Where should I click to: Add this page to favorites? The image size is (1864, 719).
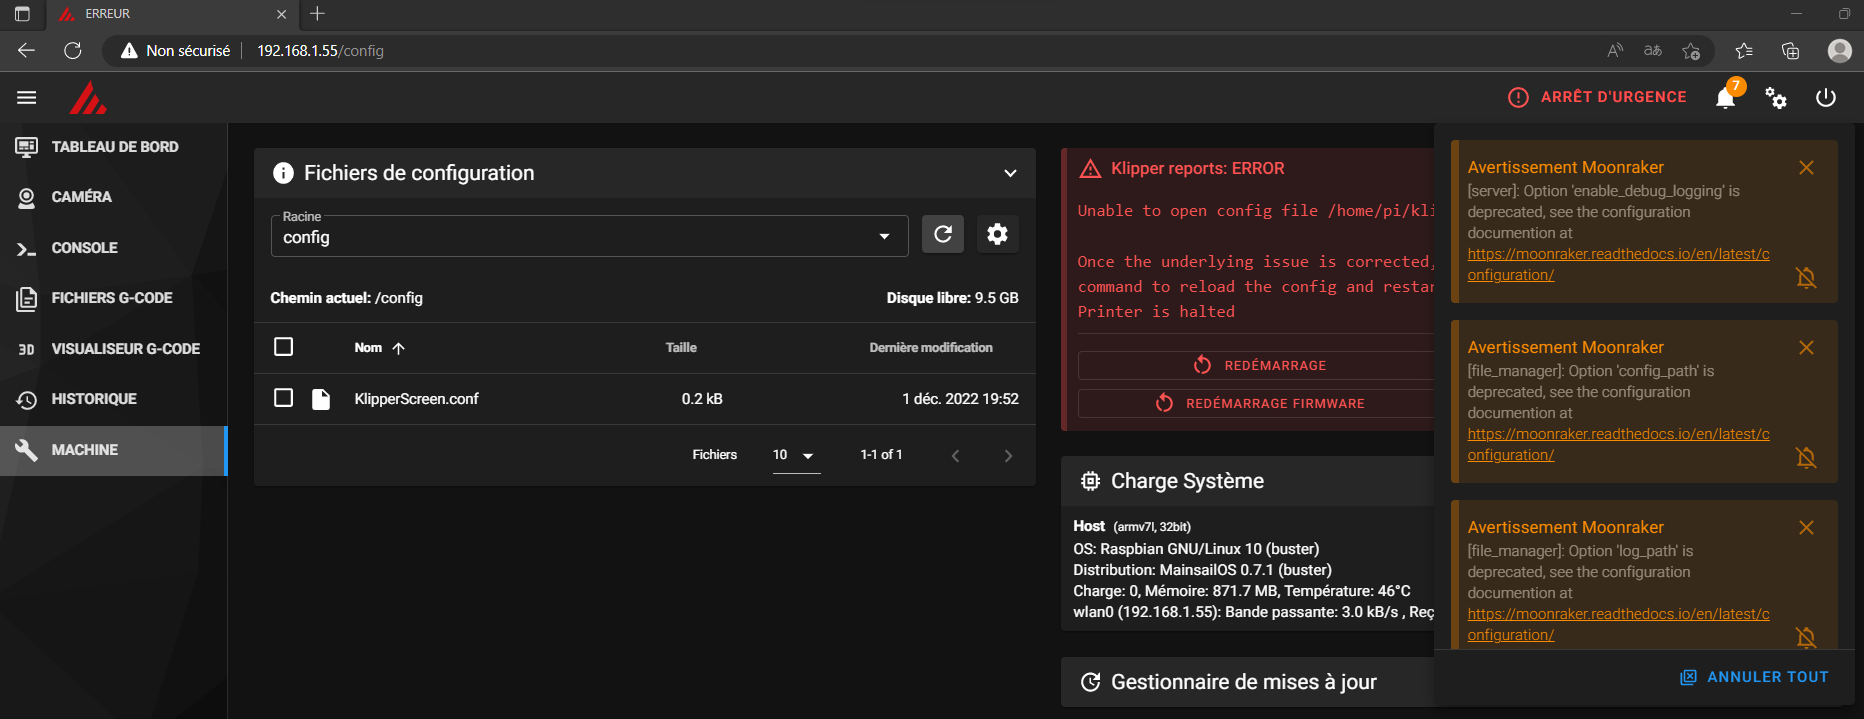coord(1691,50)
